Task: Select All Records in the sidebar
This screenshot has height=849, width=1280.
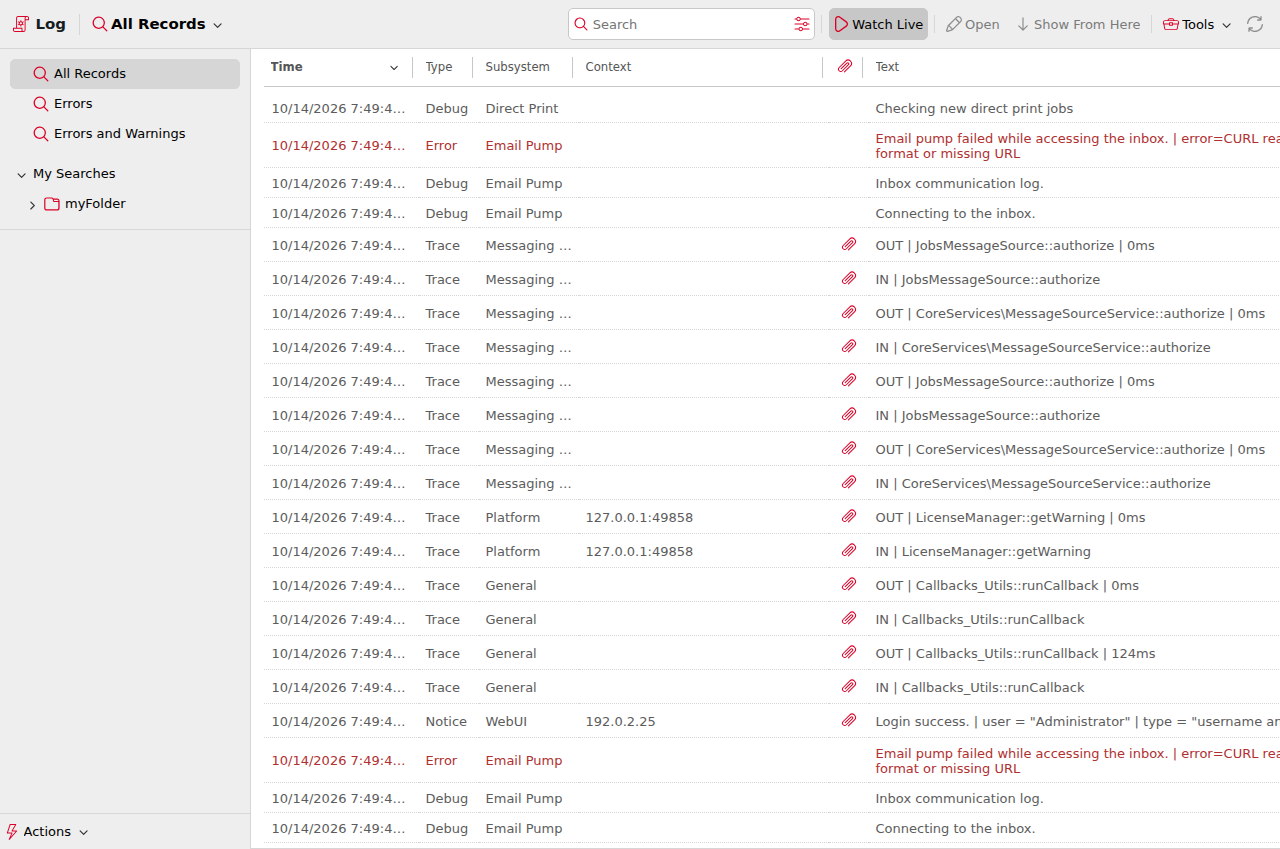Action: click(x=125, y=74)
